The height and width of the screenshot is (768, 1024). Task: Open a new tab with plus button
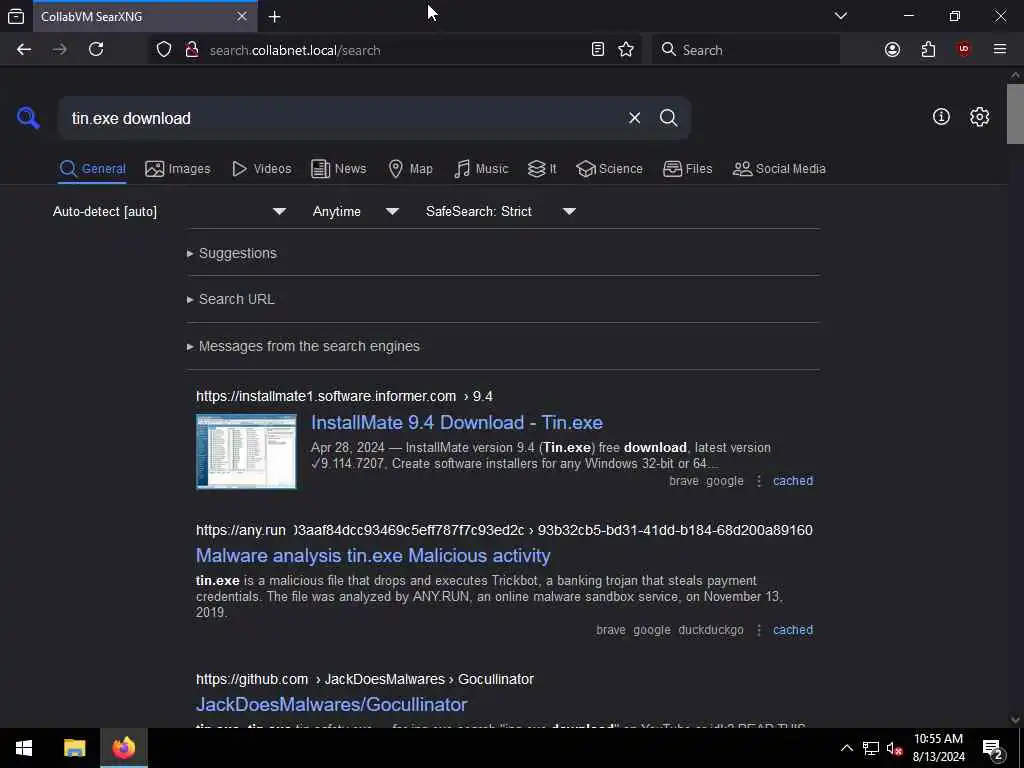tap(275, 16)
